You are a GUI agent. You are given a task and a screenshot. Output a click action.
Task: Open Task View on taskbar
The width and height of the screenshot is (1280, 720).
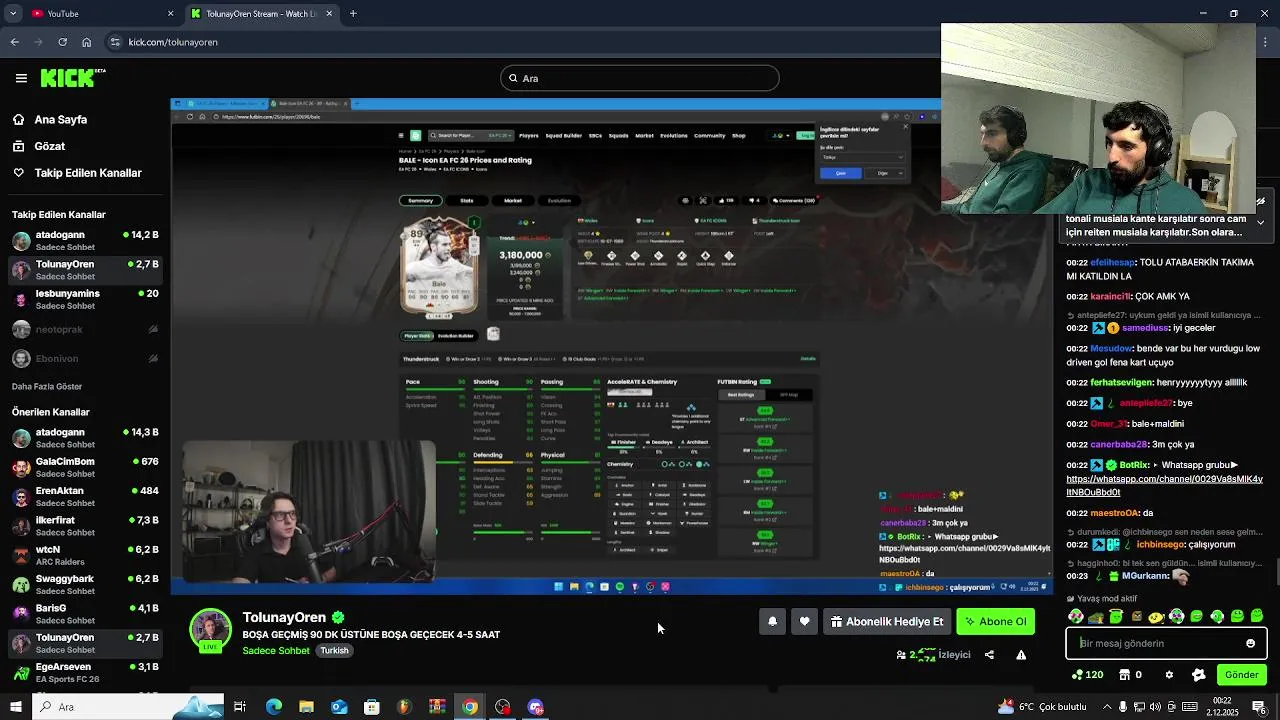240,707
